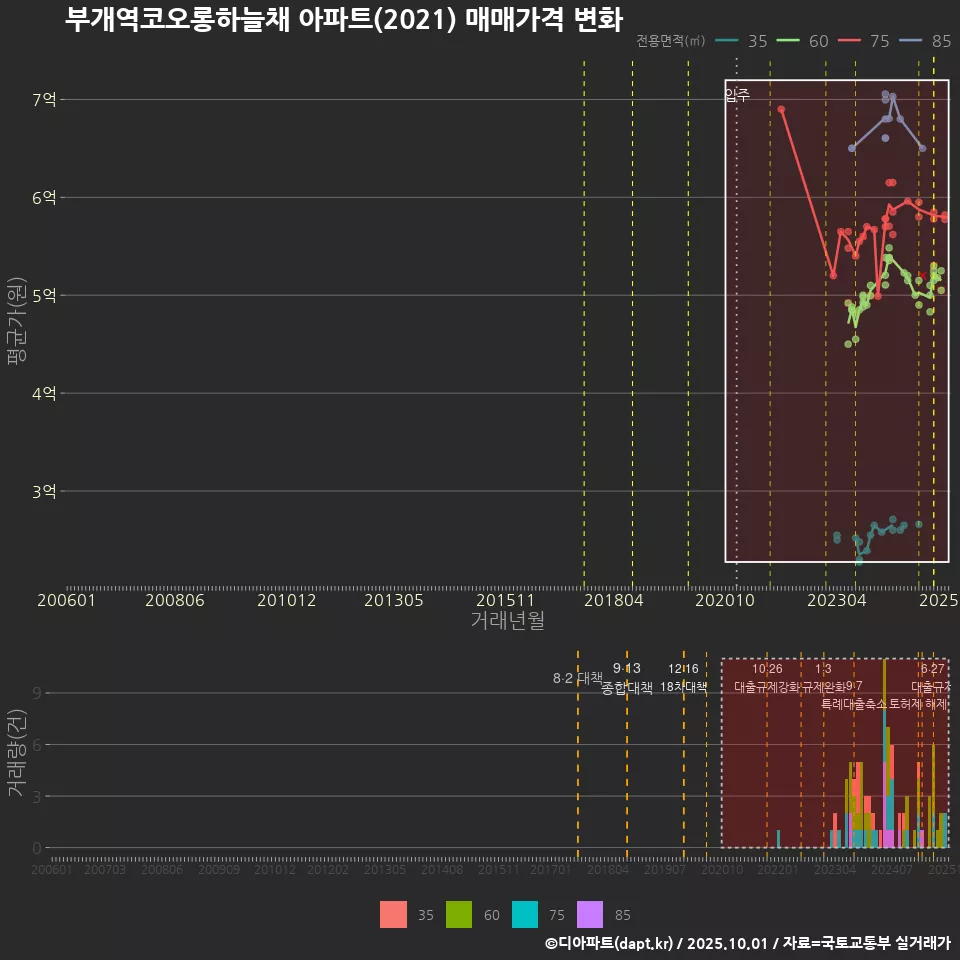Click the 거래량(건) y-axis title
960x960 pixels.
click(16, 753)
